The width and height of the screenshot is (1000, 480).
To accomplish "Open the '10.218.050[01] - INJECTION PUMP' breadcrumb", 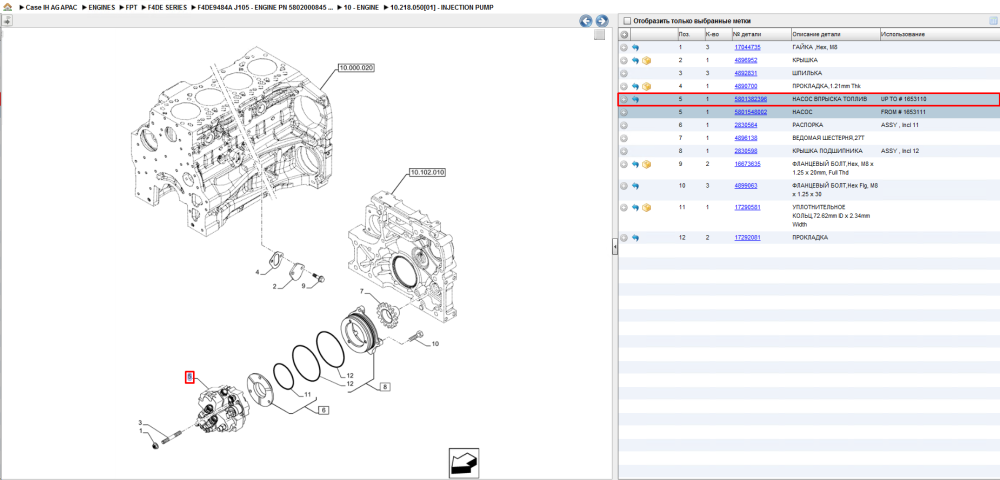I will click(441, 7).
